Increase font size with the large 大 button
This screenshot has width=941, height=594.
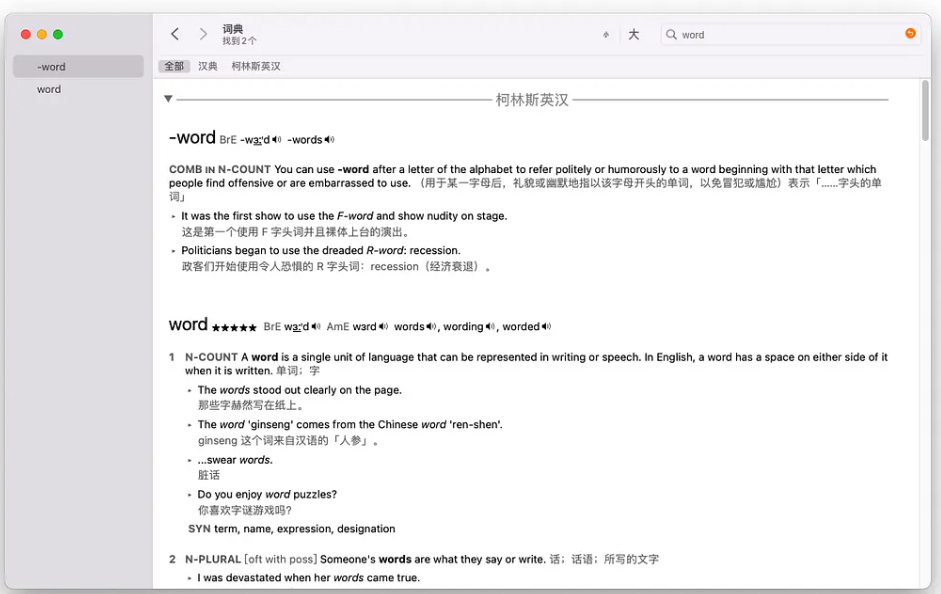634,34
